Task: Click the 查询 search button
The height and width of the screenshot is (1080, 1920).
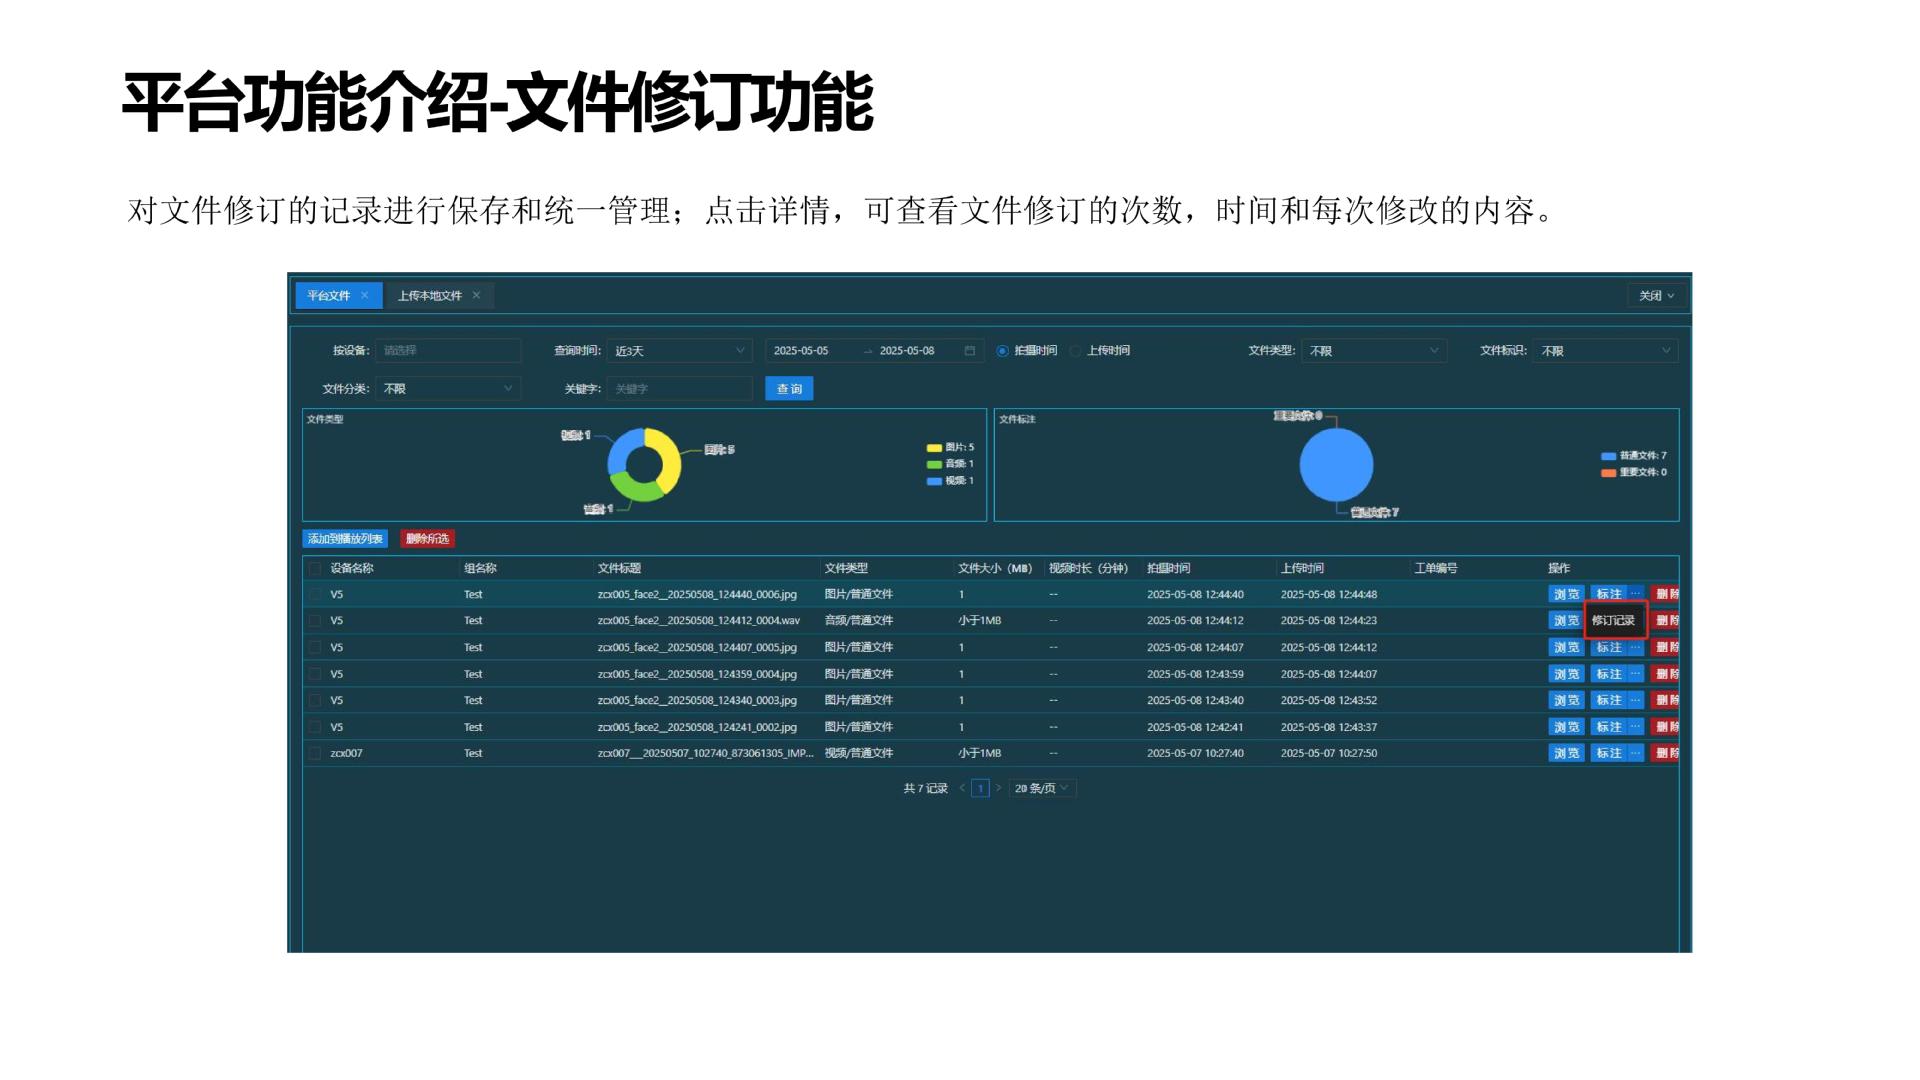Action: pyautogui.click(x=789, y=389)
